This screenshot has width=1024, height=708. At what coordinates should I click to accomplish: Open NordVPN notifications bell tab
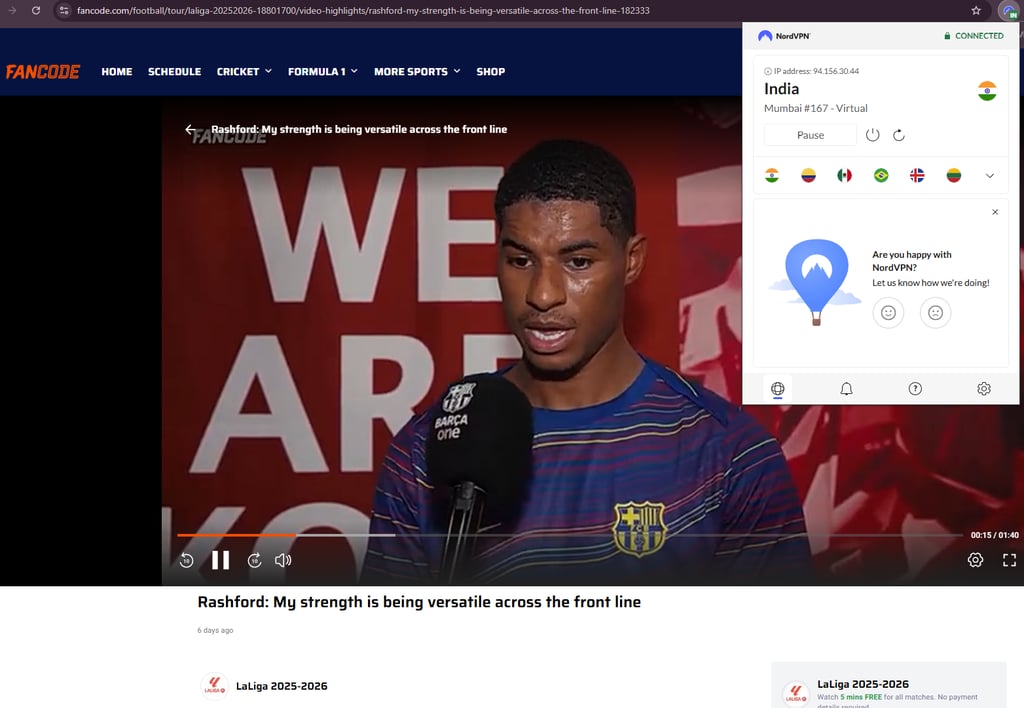846,389
